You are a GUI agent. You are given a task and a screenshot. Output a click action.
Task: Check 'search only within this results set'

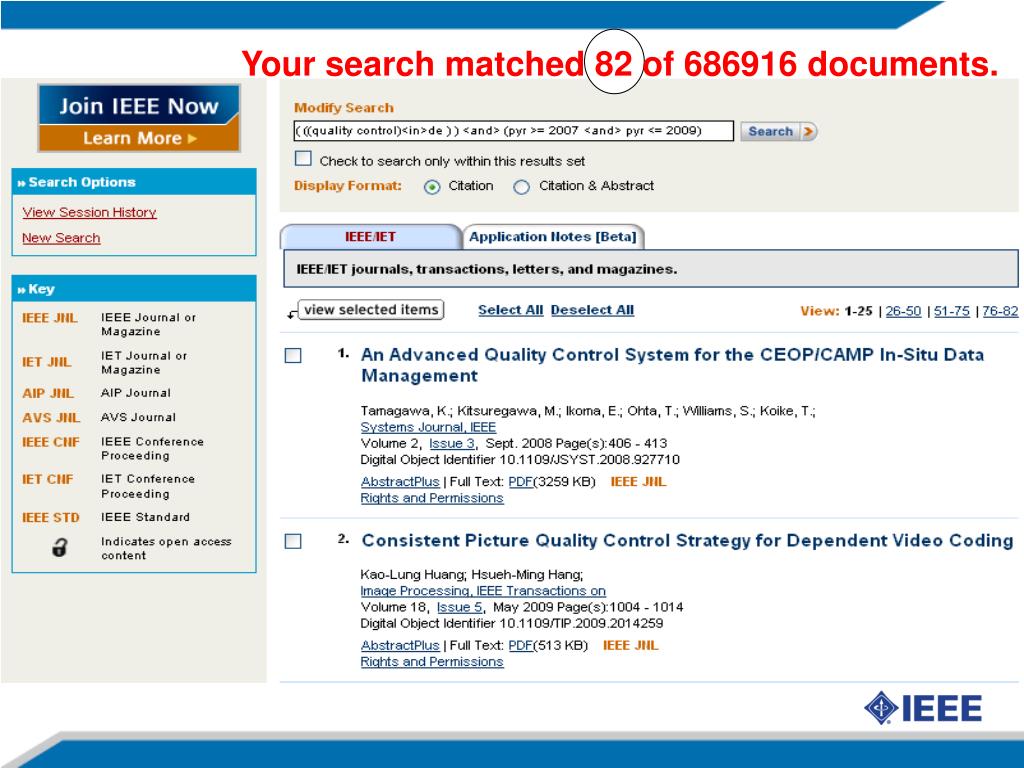point(303,159)
